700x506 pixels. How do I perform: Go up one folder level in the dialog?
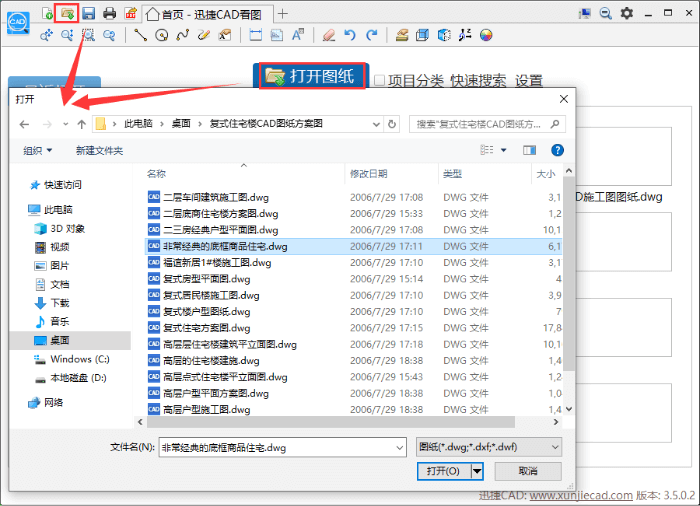pos(82,124)
